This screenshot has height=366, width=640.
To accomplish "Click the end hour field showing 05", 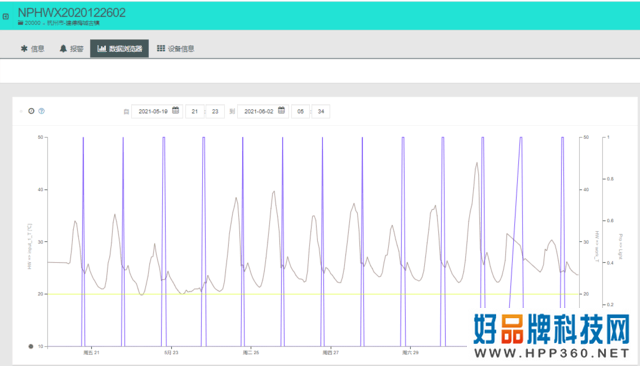I will coord(300,111).
